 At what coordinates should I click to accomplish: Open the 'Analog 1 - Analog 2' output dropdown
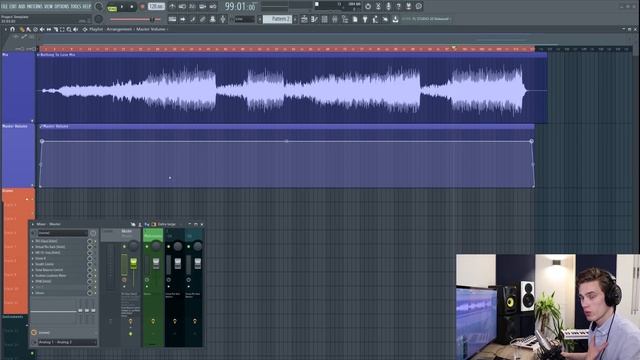click(x=67, y=342)
